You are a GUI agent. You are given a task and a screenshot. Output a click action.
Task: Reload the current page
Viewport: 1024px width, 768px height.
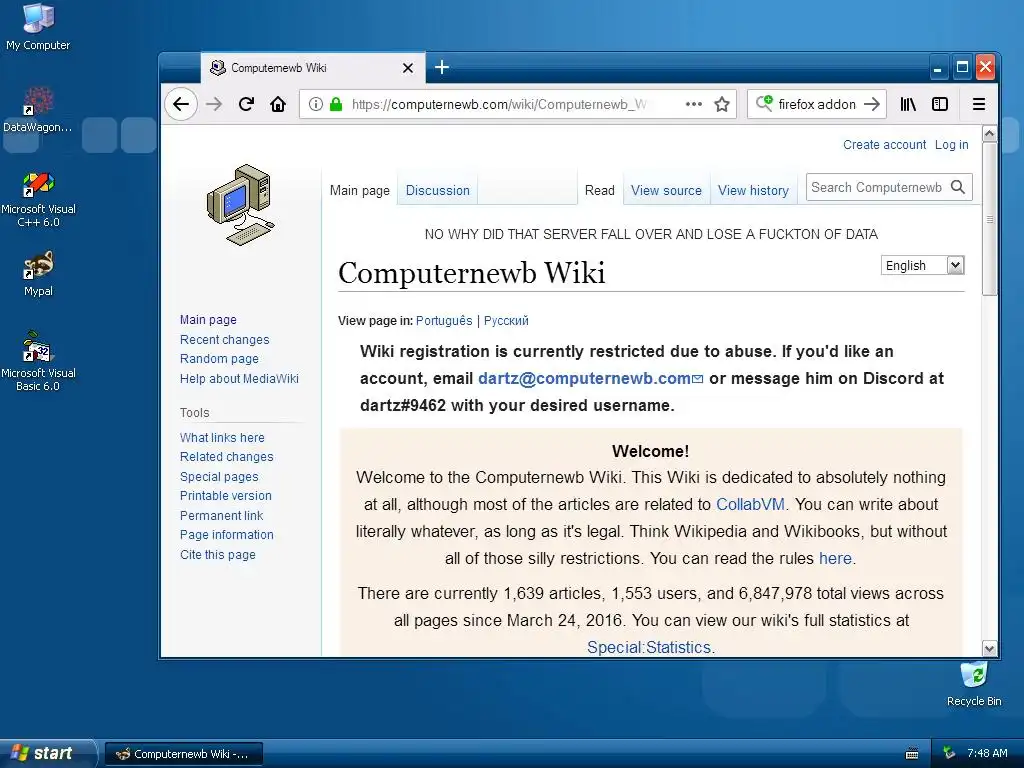(x=246, y=104)
